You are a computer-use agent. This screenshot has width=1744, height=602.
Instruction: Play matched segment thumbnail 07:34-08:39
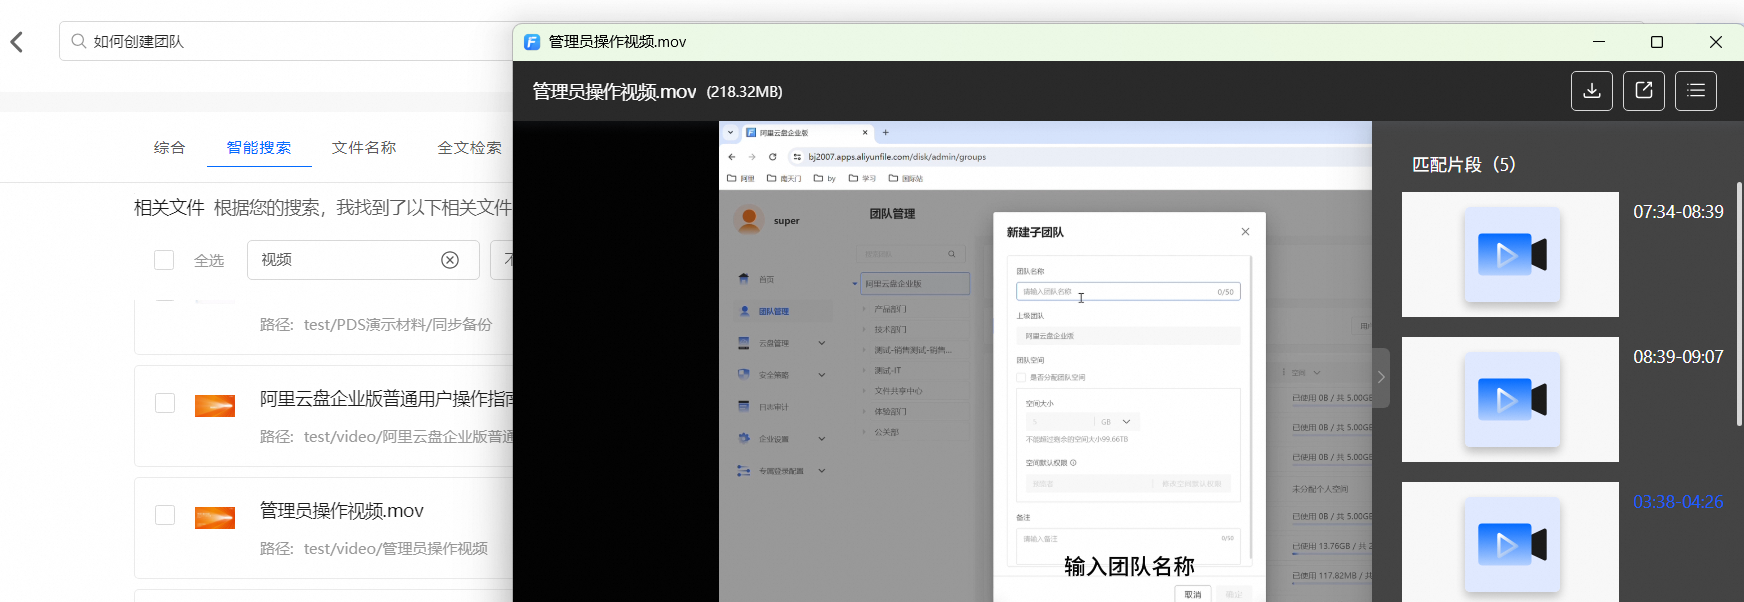pos(1510,255)
